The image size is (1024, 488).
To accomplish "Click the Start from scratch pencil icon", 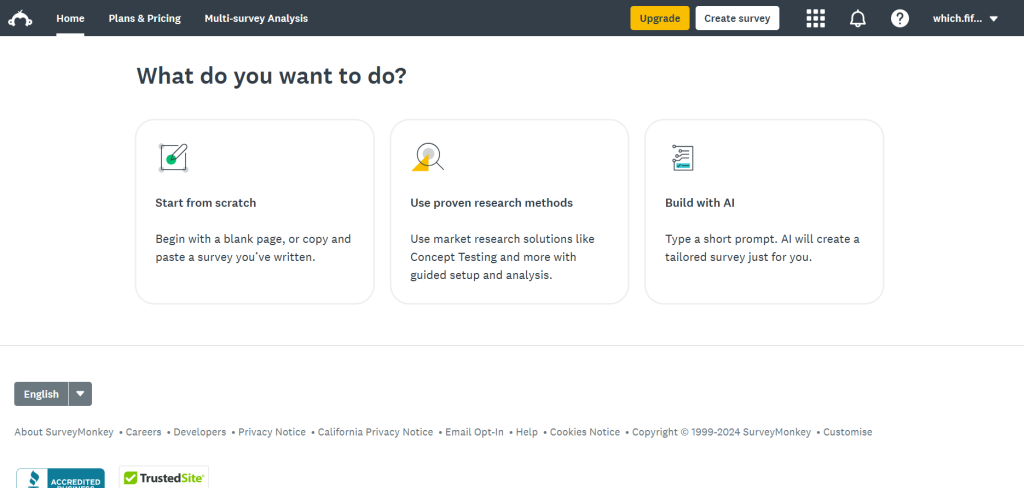I will pos(173,157).
